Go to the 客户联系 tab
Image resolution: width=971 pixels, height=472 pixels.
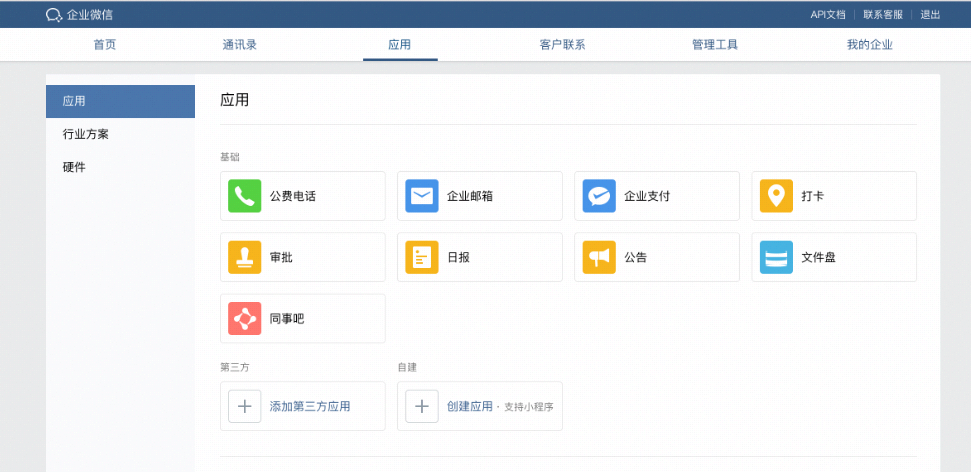(562, 45)
